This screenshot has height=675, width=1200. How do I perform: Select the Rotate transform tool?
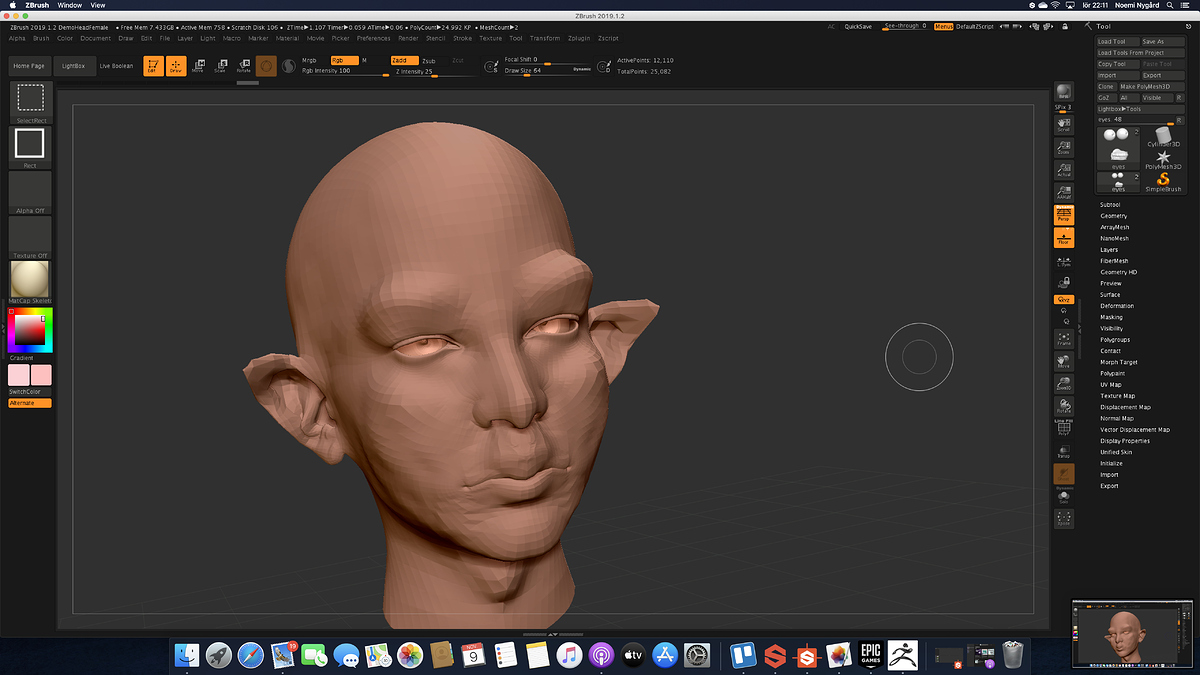(243, 66)
